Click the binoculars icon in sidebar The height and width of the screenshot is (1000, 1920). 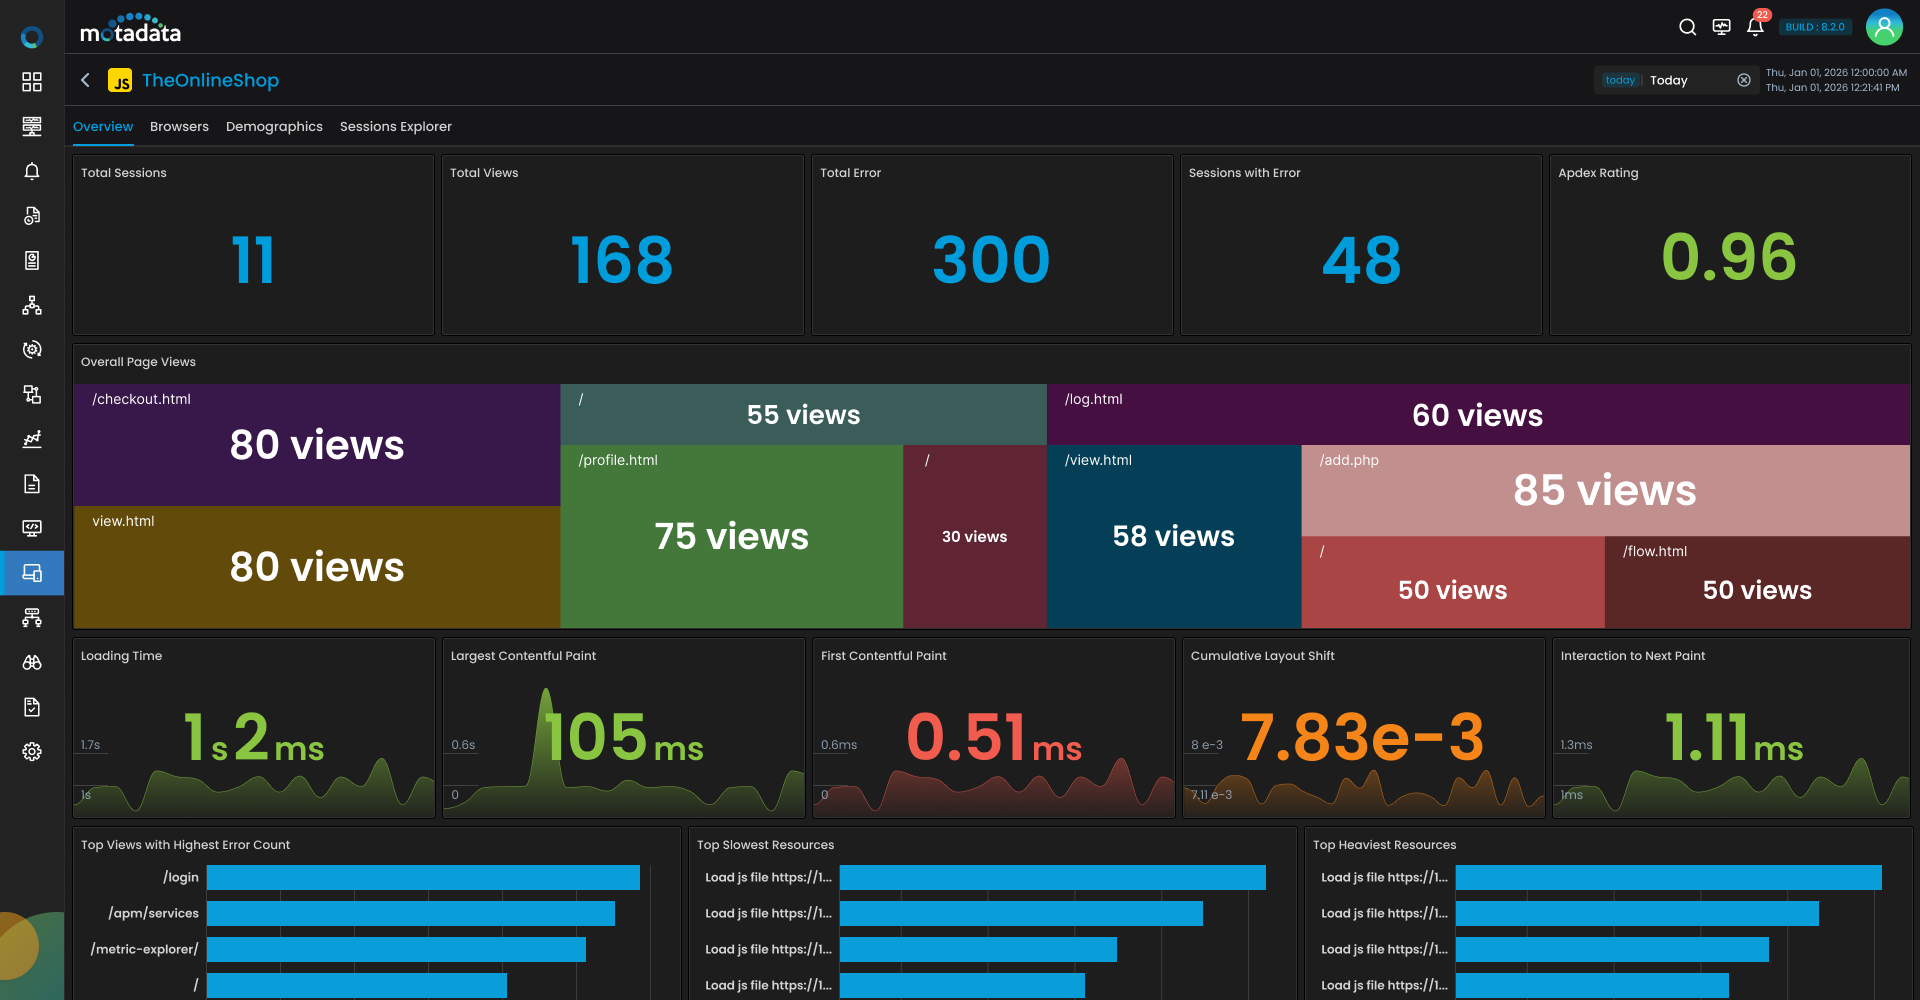coord(32,663)
